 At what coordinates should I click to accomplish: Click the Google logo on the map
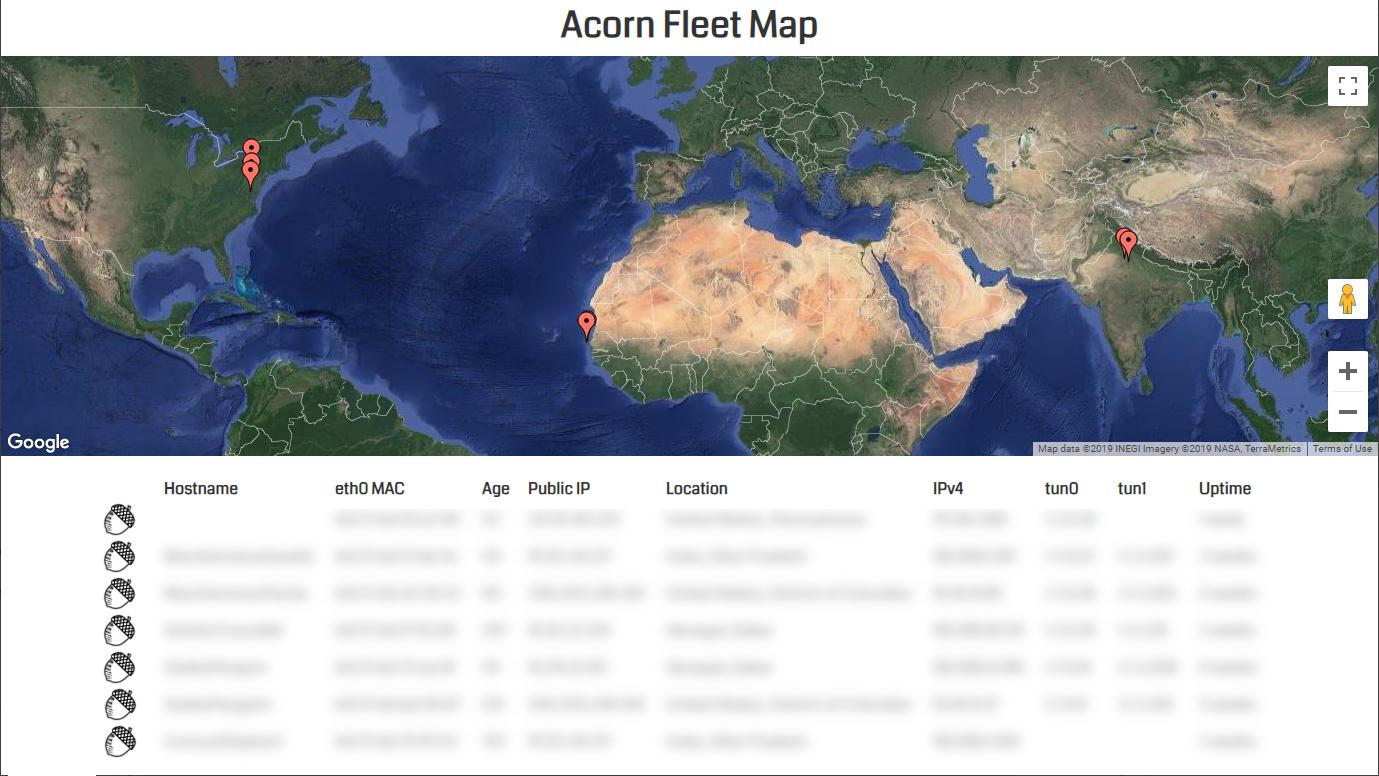click(38, 442)
